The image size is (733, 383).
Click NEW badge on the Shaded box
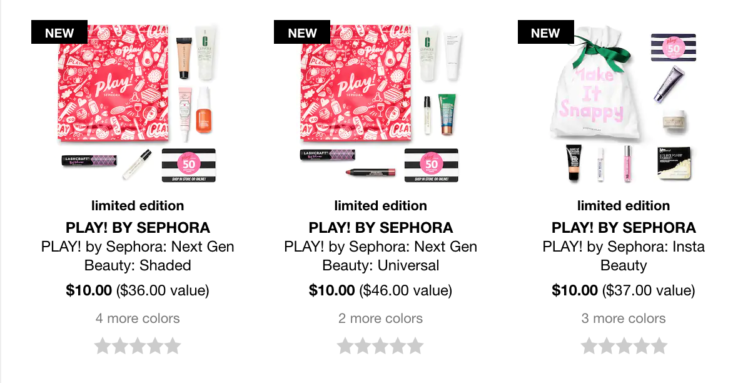[x=59, y=32]
